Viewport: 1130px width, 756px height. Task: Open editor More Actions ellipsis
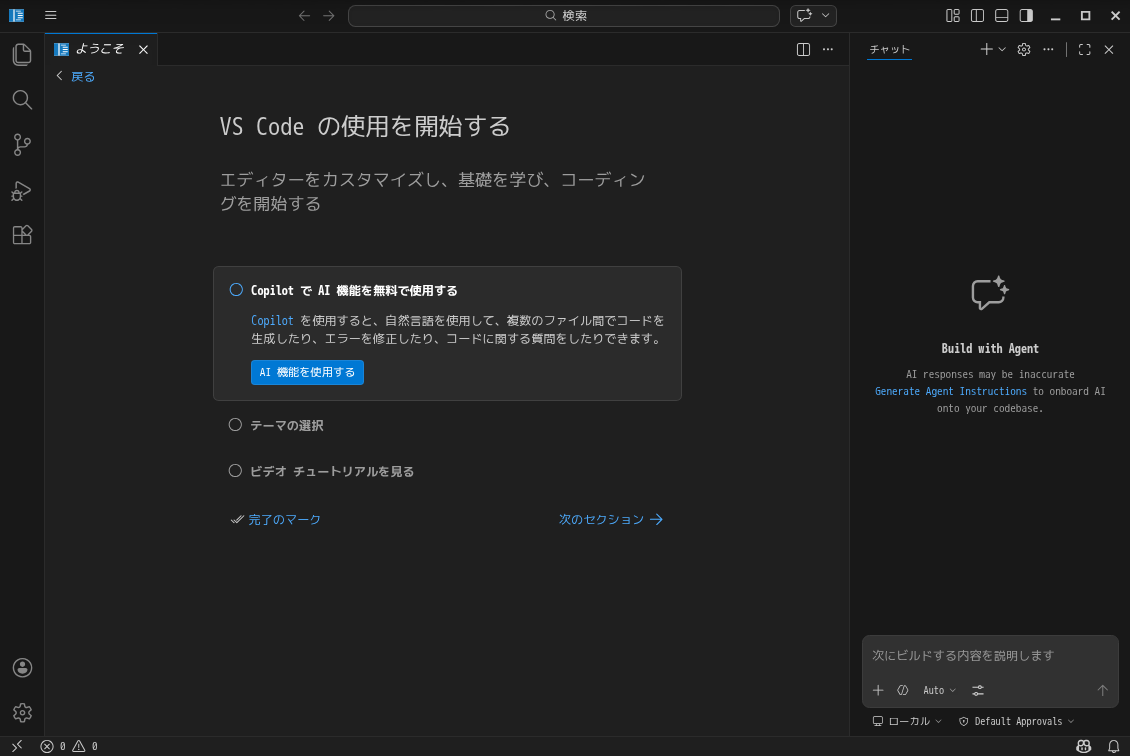[828, 49]
